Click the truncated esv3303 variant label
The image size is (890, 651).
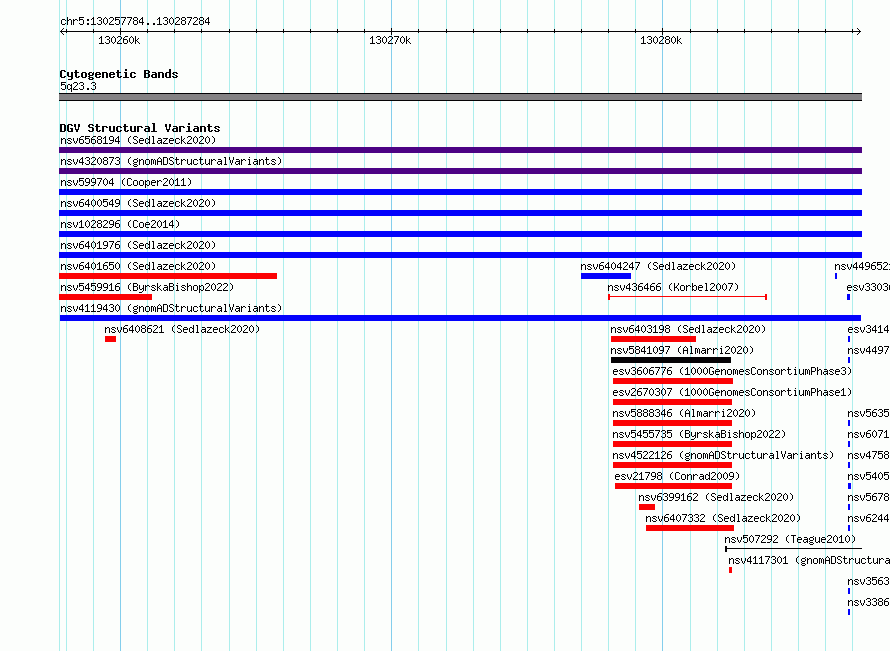[868, 287]
